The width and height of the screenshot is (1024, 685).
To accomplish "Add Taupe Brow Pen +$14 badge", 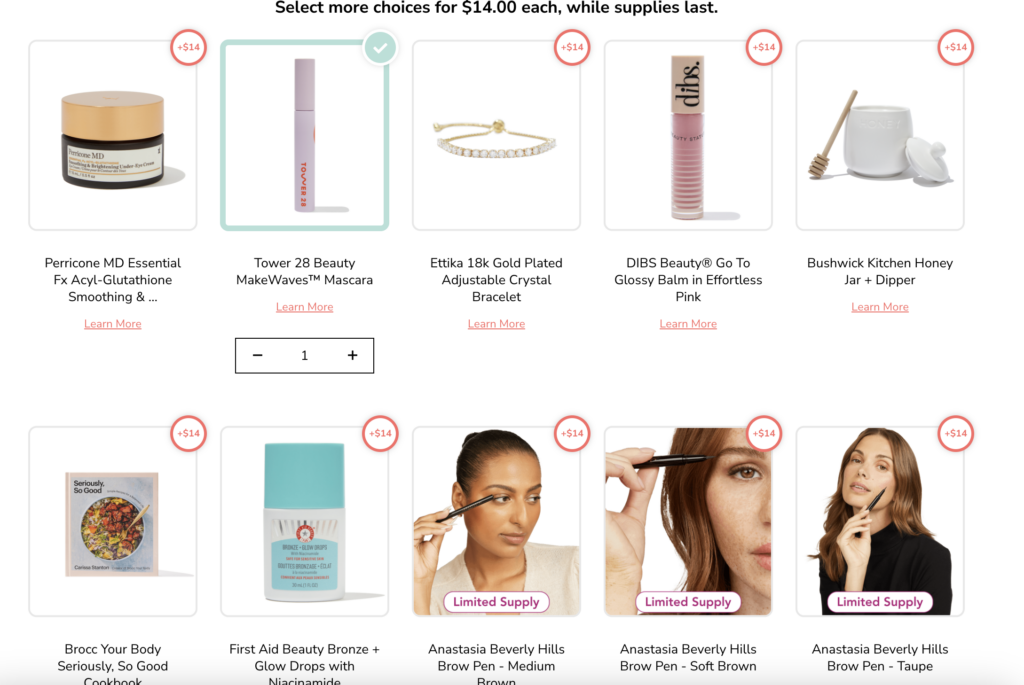I will [x=955, y=434].
